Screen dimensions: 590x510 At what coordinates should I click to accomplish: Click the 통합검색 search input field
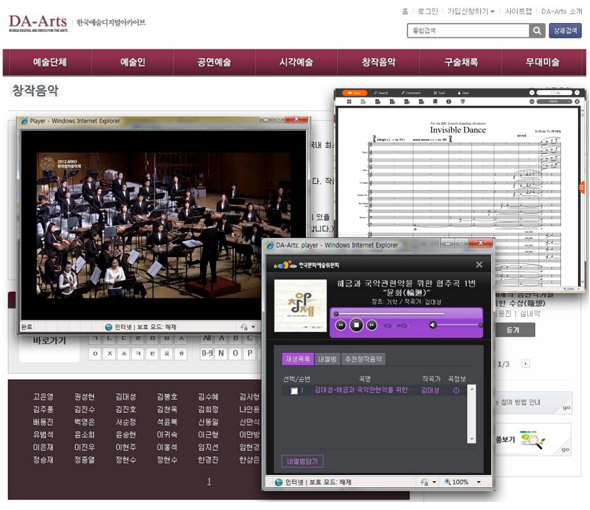coord(468,31)
